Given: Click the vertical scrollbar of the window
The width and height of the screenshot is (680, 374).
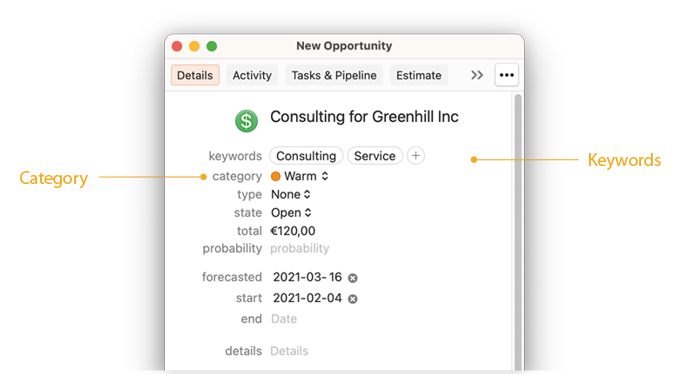Looking at the screenshot, I should (x=518, y=232).
